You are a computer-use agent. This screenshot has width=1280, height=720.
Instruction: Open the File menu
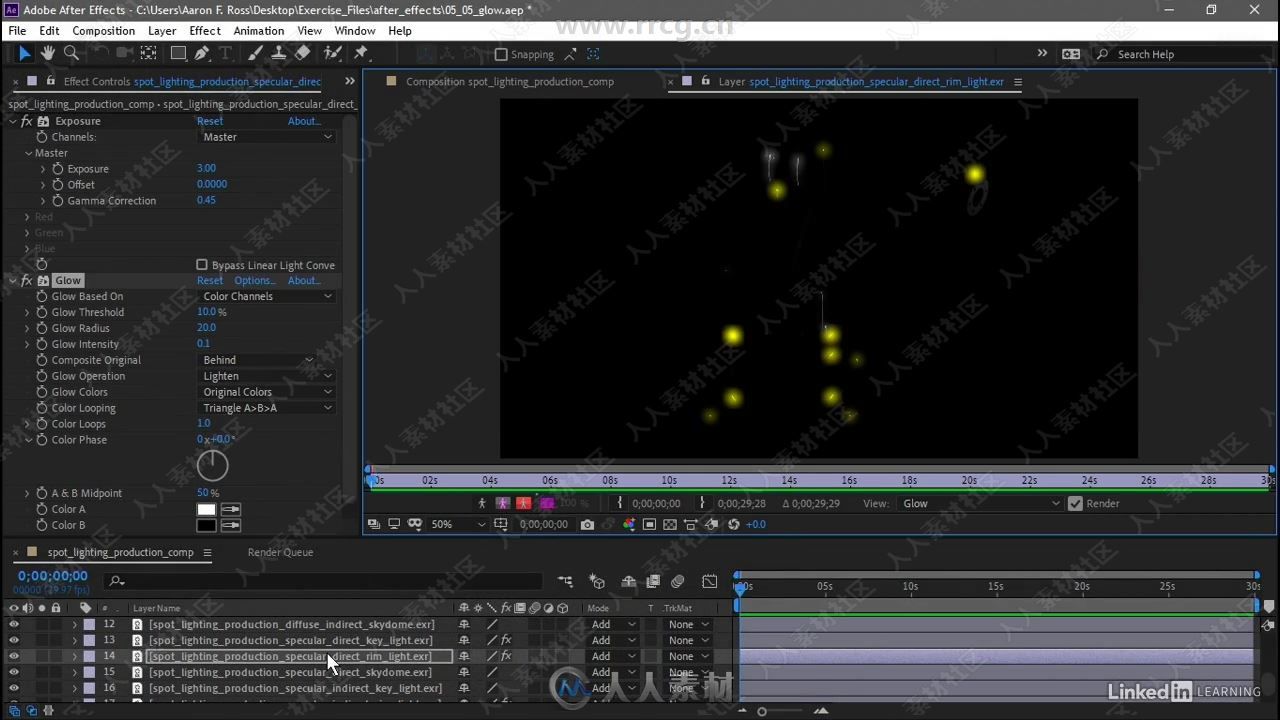[x=17, y=31]
